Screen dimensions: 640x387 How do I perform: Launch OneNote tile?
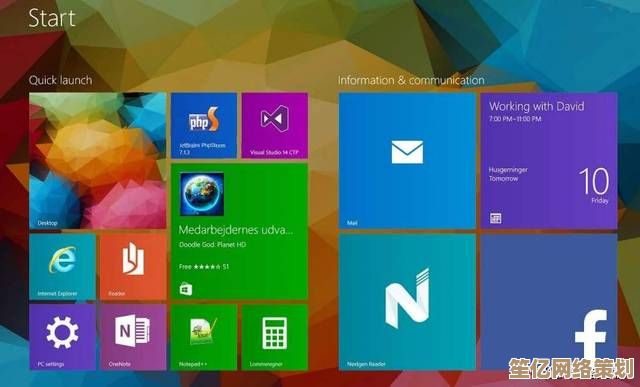point(133,337)
